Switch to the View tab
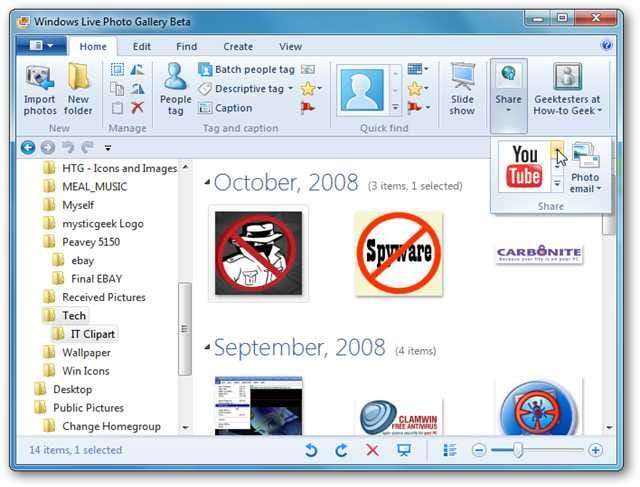 (291, 47)
